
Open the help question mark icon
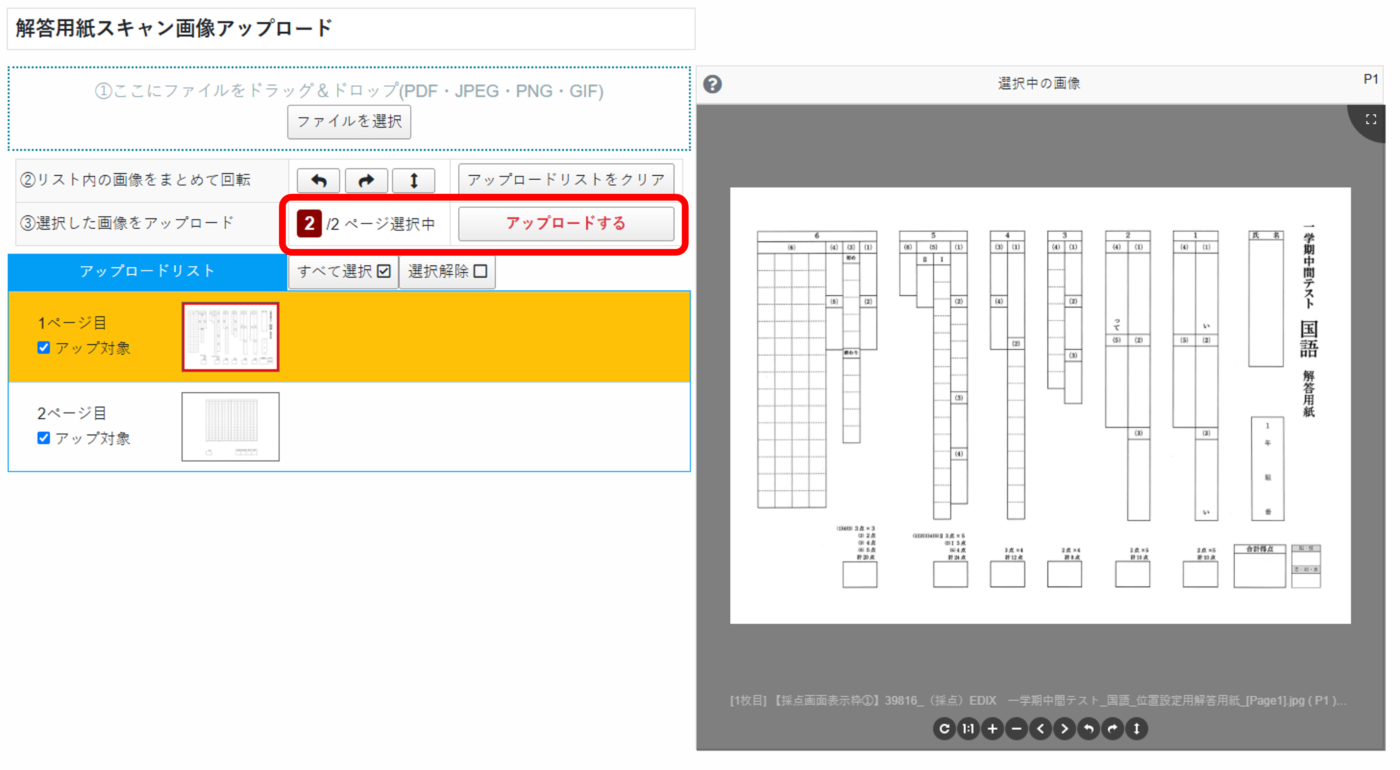point(713,84)
